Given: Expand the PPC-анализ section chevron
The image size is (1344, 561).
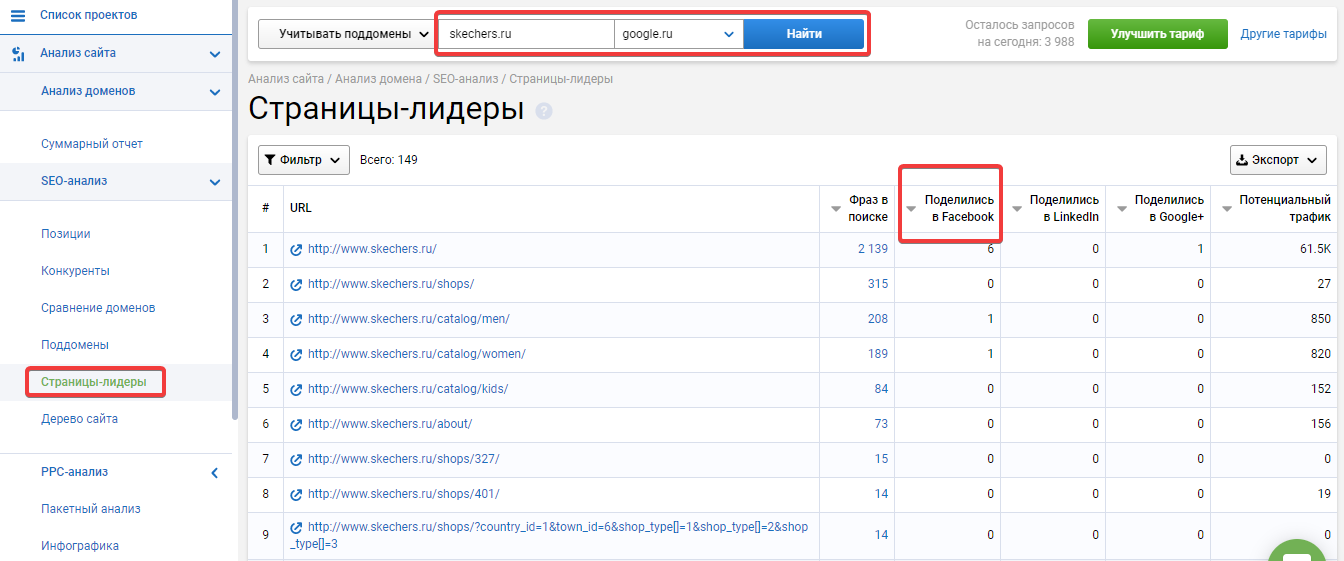Looking at the screenshot, I should [x=215, y=473].
